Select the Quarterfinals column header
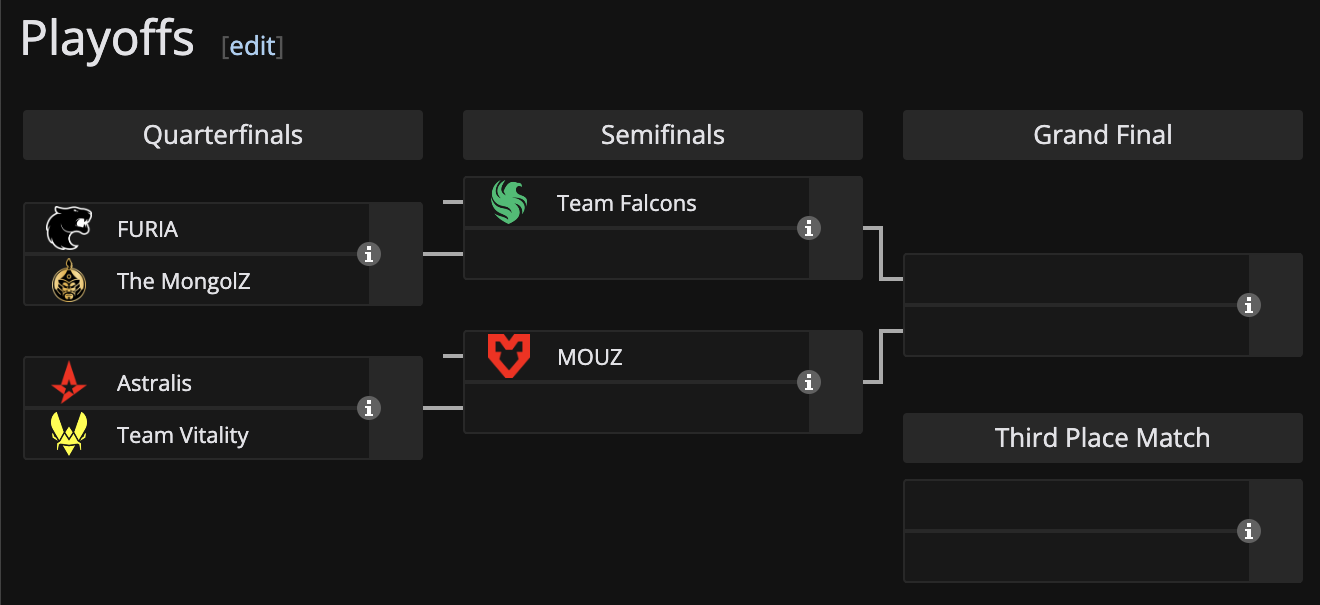 (223, 135)
